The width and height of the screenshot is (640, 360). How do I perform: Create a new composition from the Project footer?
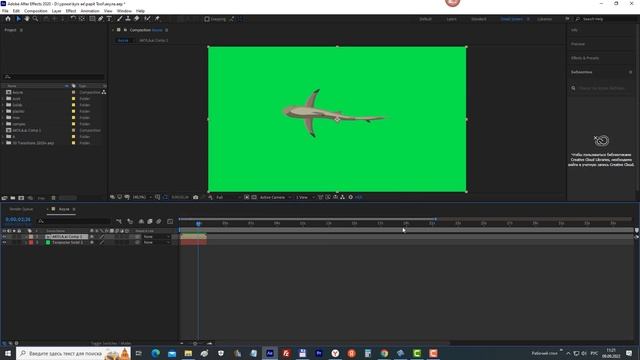21,198
